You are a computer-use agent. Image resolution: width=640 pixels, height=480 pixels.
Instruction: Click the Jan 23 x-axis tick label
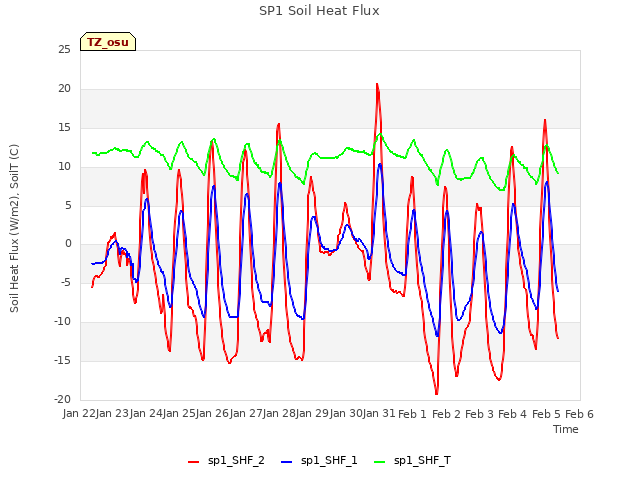point(113,413)
